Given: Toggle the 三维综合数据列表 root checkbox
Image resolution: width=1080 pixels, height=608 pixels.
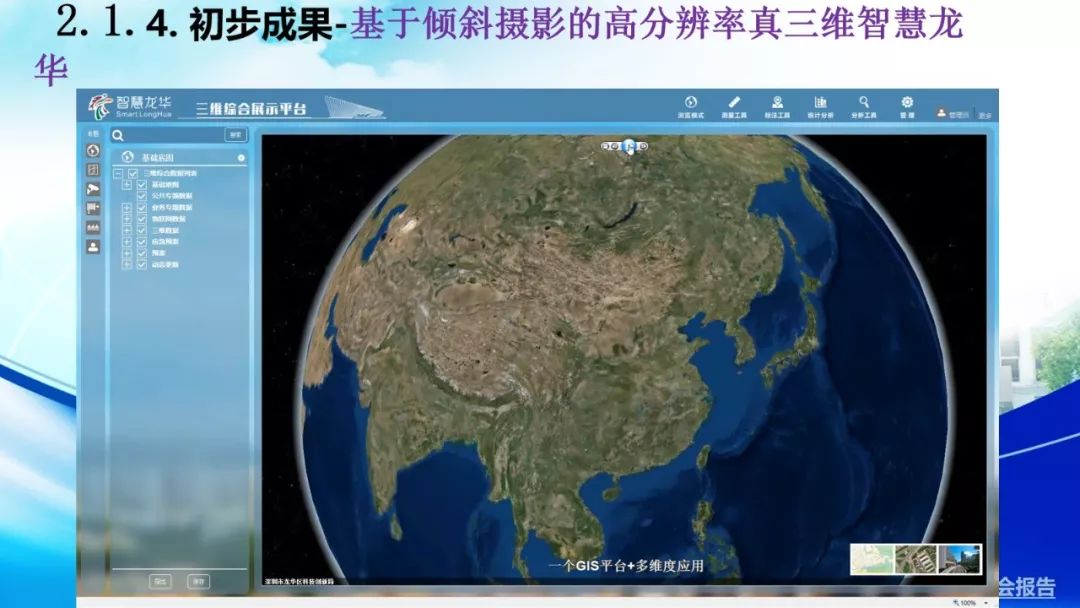Looking at the screenshot, I should click(x=133, y=174).
